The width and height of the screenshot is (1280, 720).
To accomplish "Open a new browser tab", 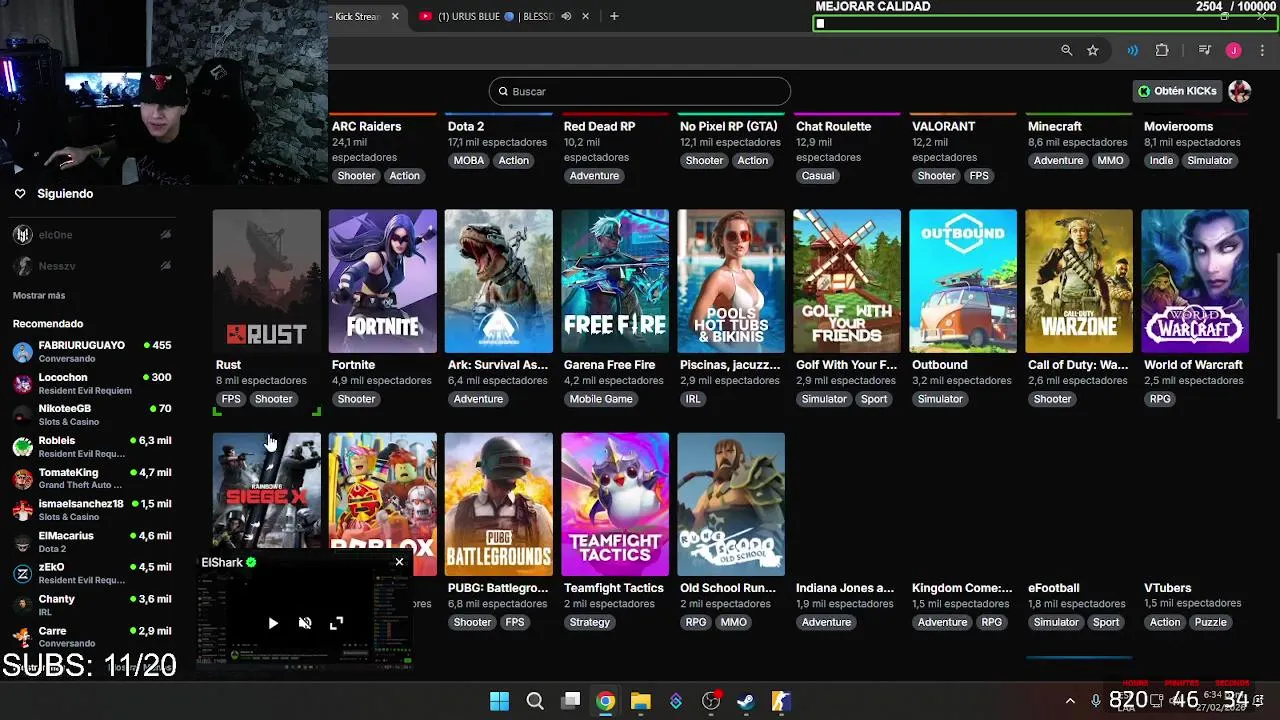I will [x=614, y=16].
